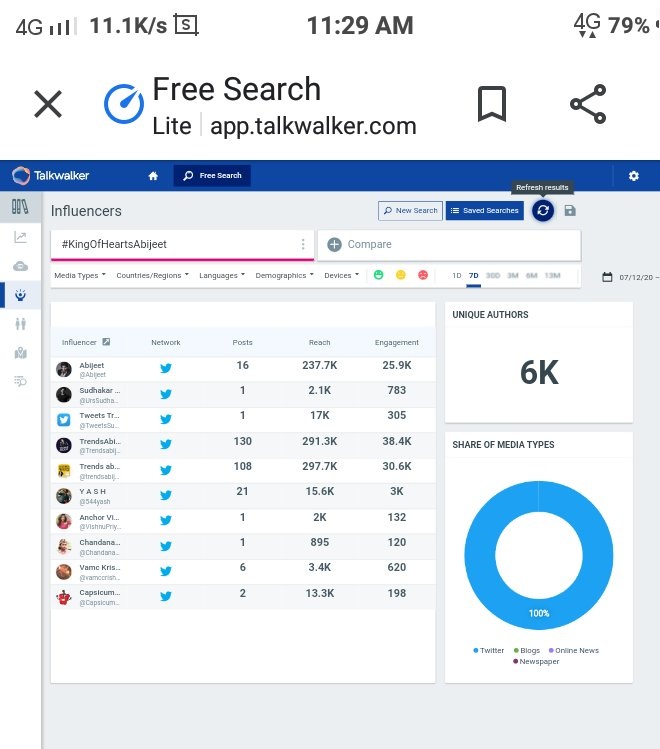Click 237.7K reach value for Abijeet
This screenshot has width=660, height=749.
[x=319, y=365]
